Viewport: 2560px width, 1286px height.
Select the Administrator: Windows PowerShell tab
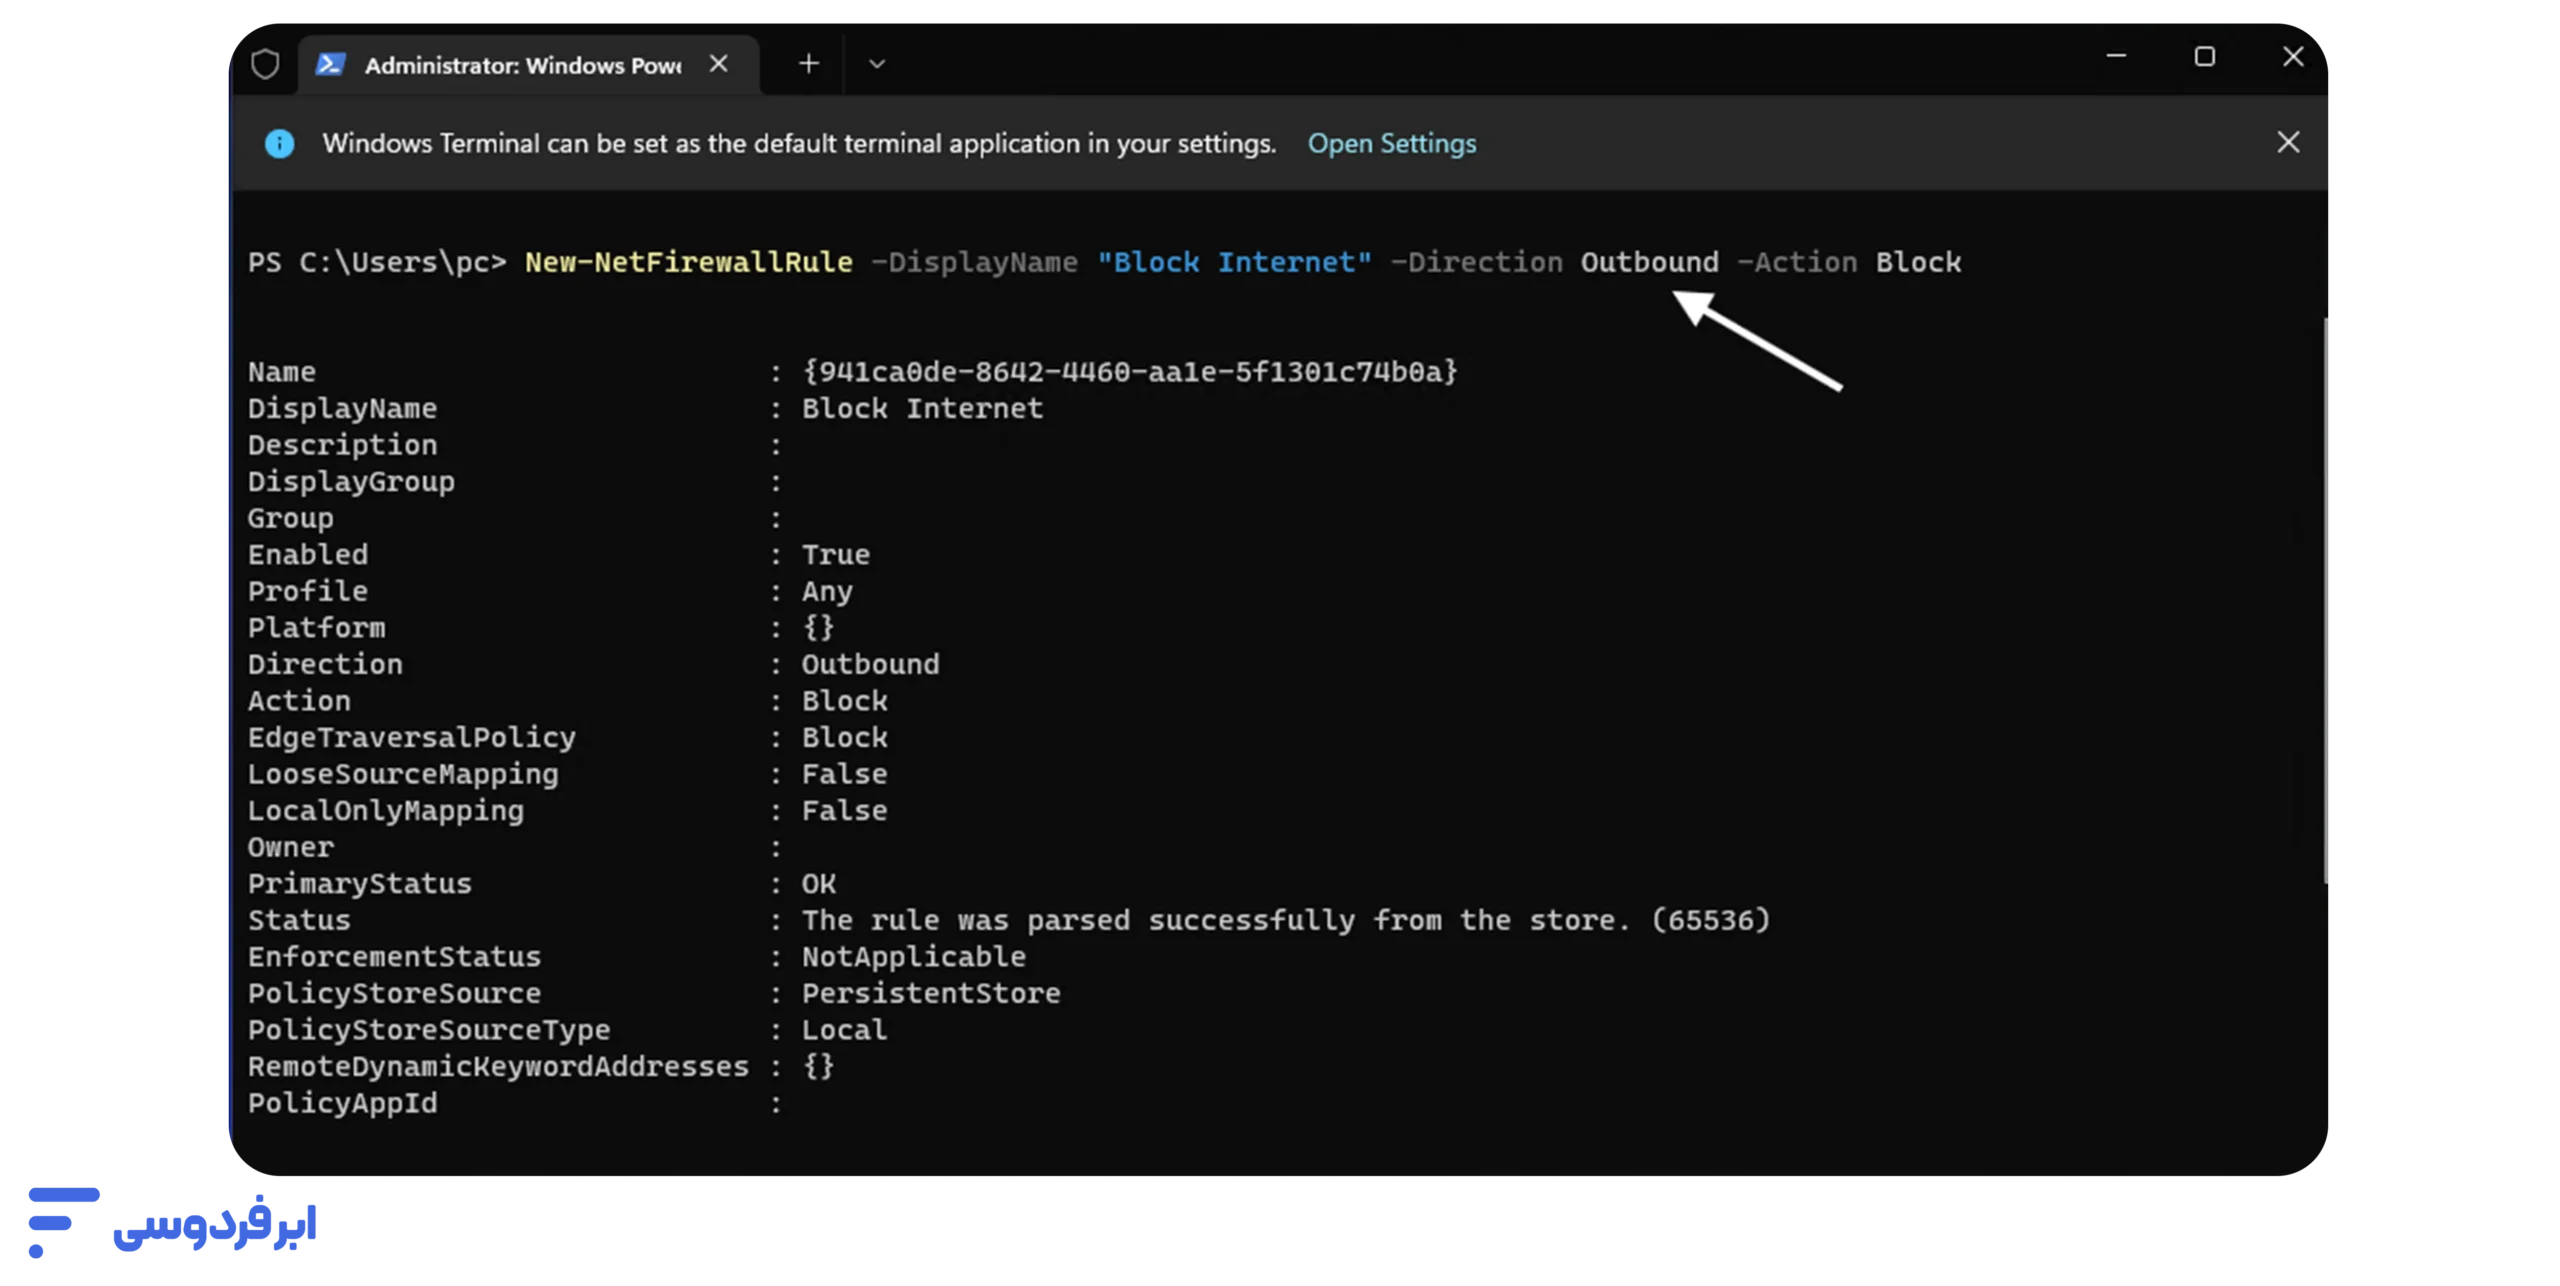[x=522, y=65]
